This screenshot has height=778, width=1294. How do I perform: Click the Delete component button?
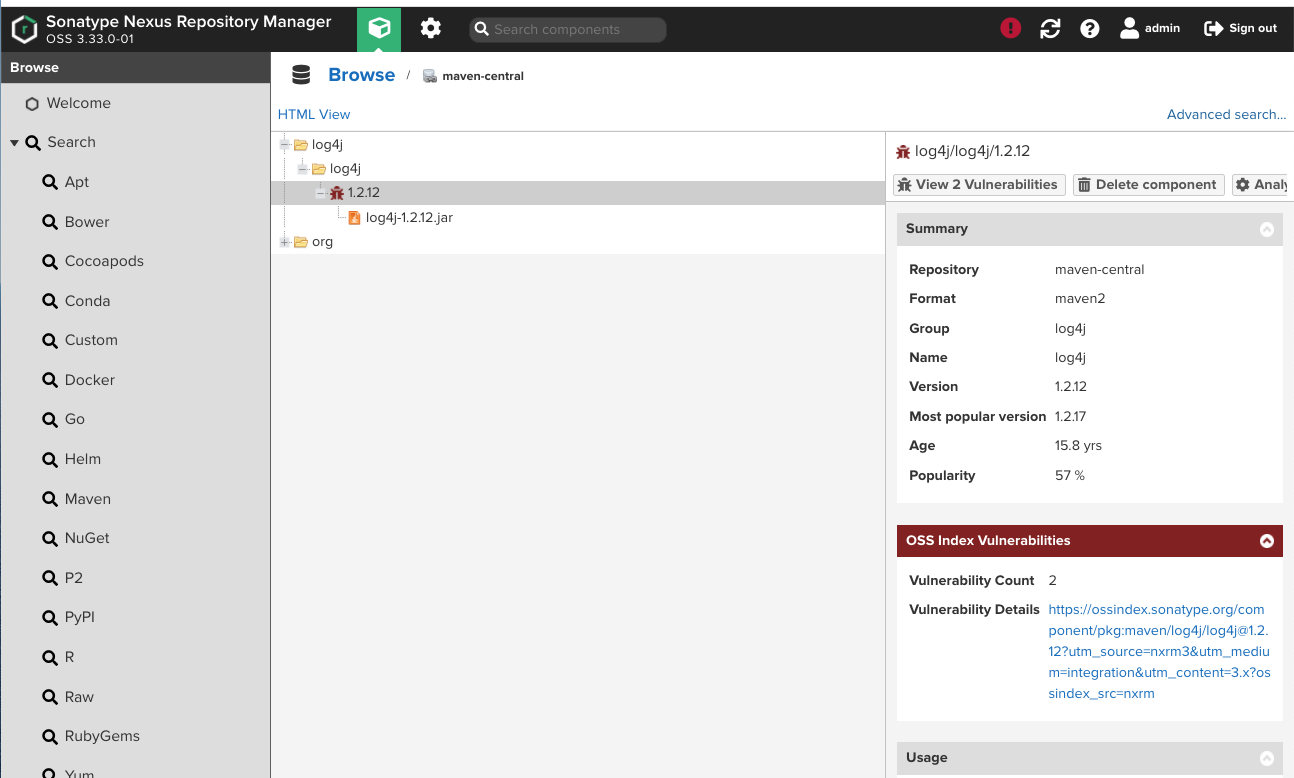point(1148,185)
